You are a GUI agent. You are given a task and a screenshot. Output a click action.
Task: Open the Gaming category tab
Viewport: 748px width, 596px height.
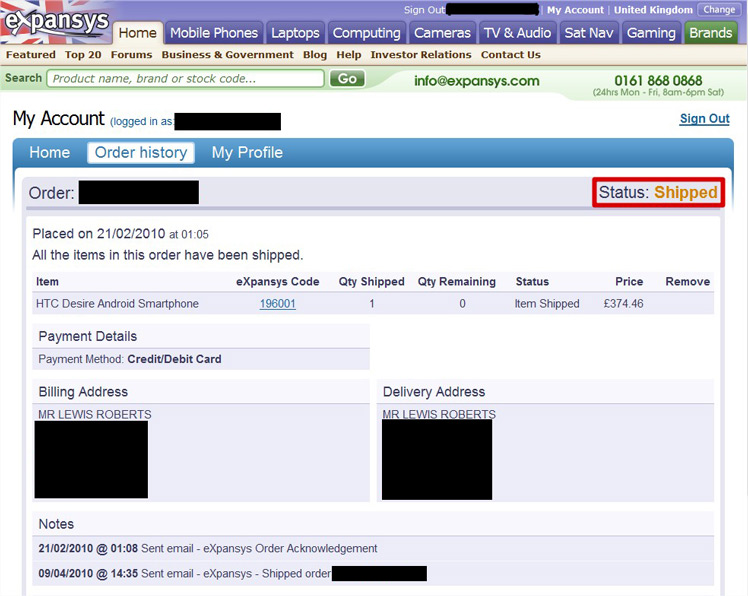pyautogui.click(x=651, y=33)
